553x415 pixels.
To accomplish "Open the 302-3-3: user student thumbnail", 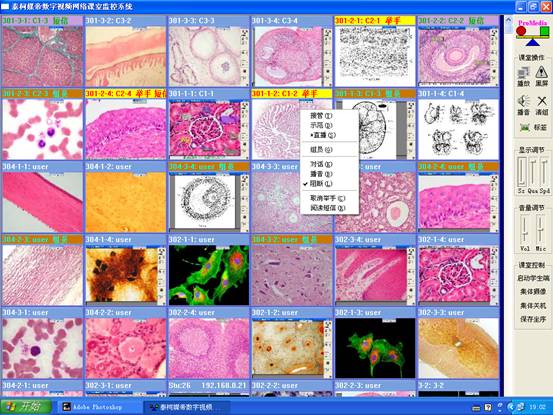I will click(458, 348).
